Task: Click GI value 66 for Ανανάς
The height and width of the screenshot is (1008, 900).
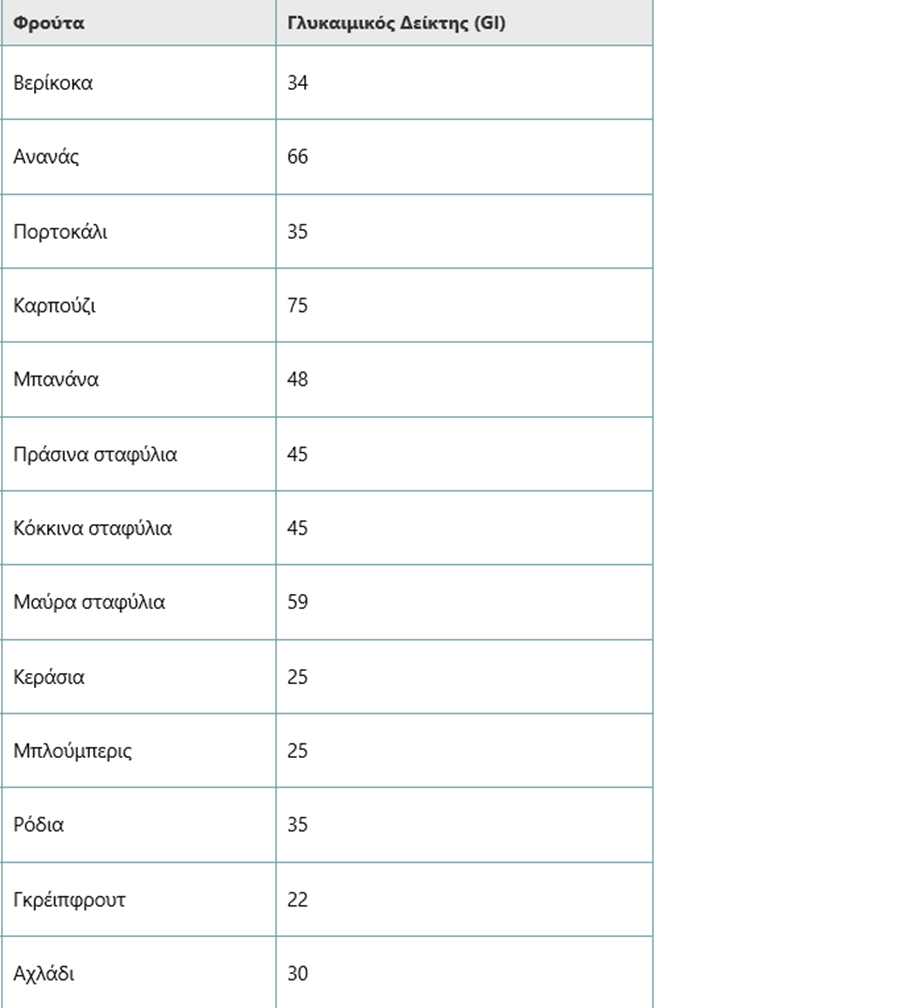Action: pos(298,157)
